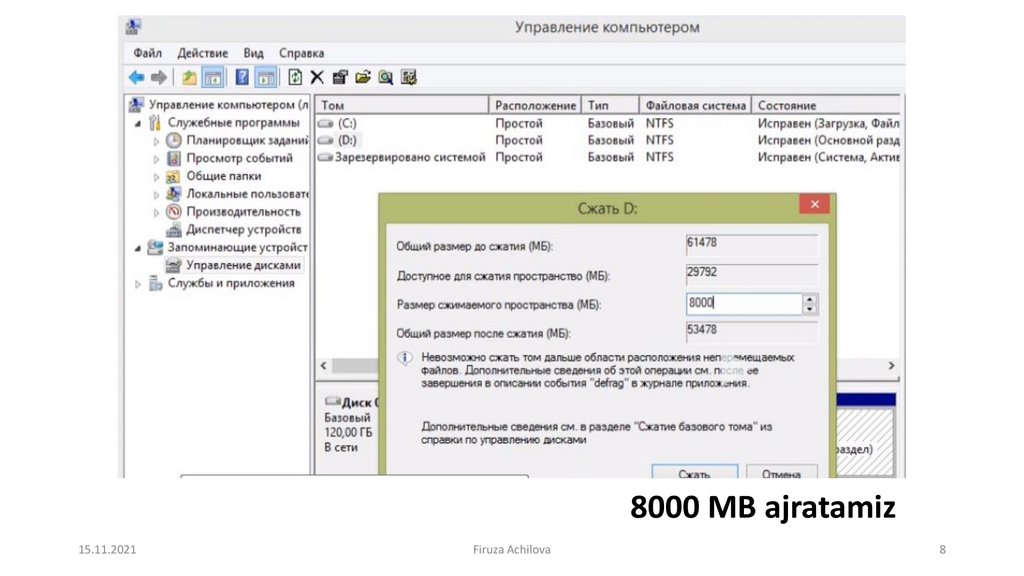Click the blue Help question mark icon
Screen dimensions: 1024x576
click(x=242, y=77)
